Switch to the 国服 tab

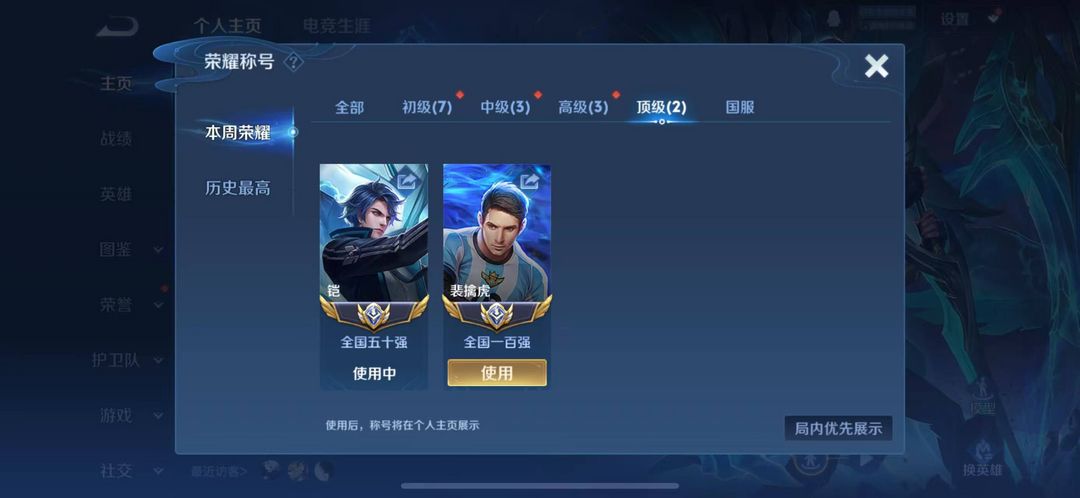tap(740, 107)
